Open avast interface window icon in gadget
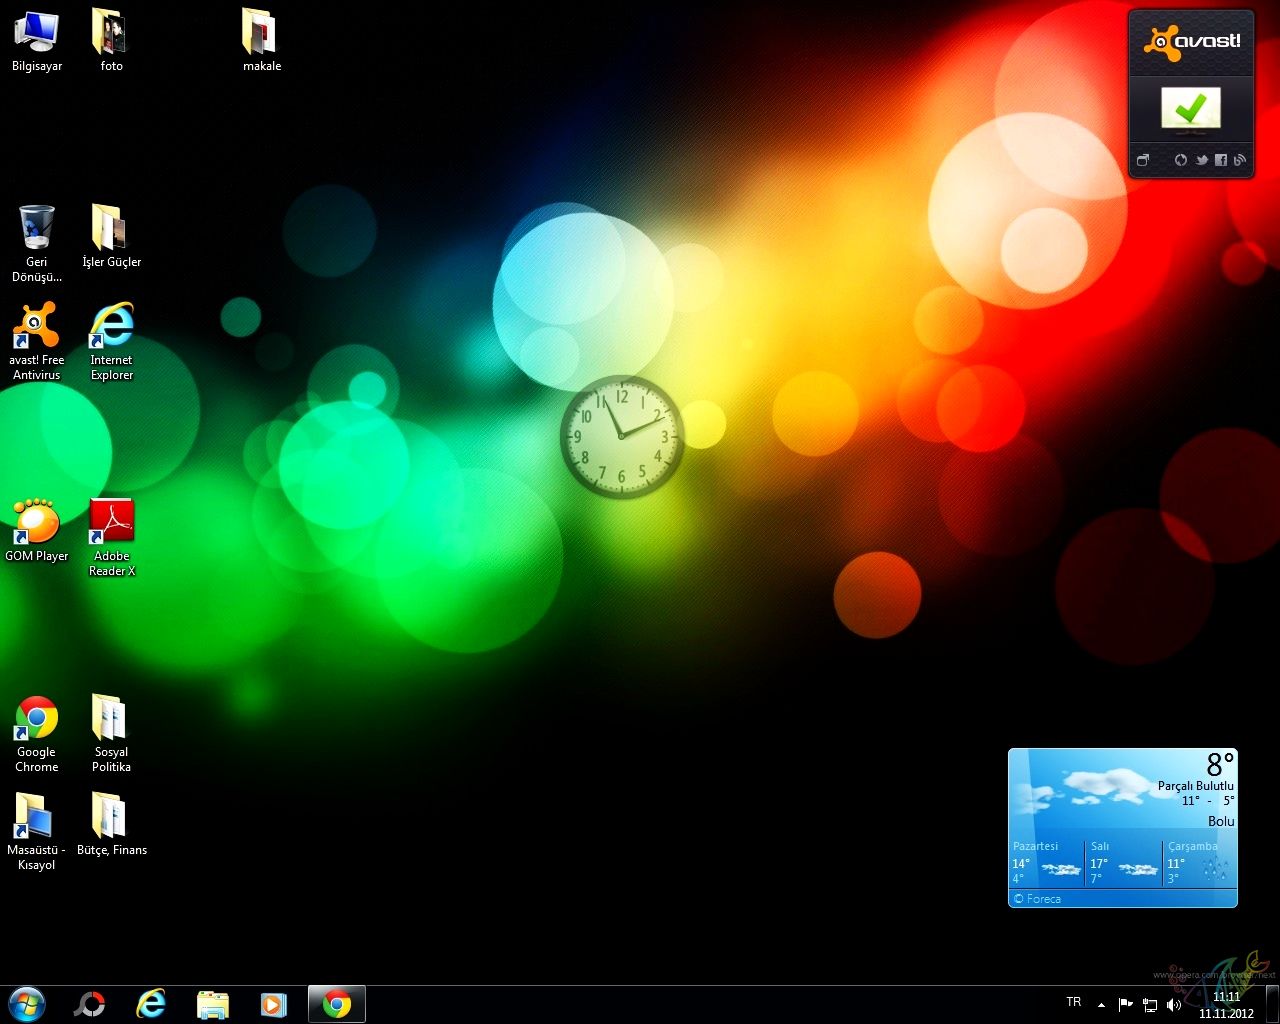Screen dimensions: 1280x1024 1143,160
